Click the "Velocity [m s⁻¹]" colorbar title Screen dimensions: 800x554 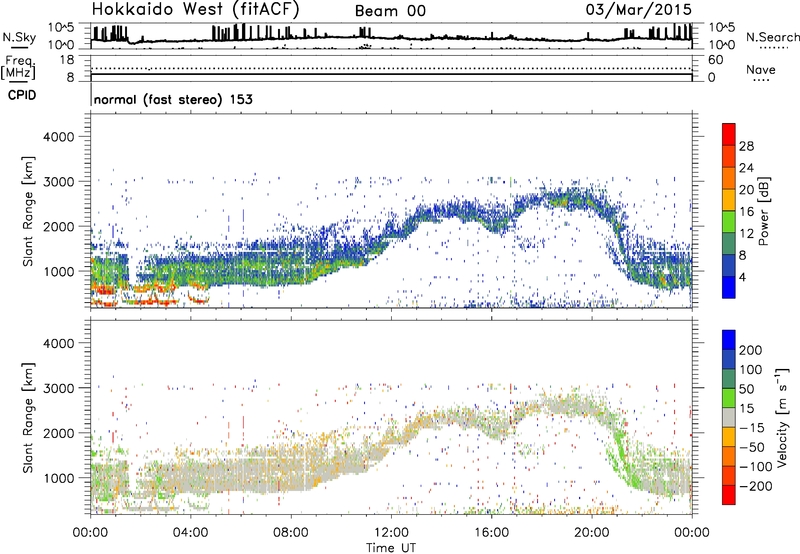pos(782,417)
